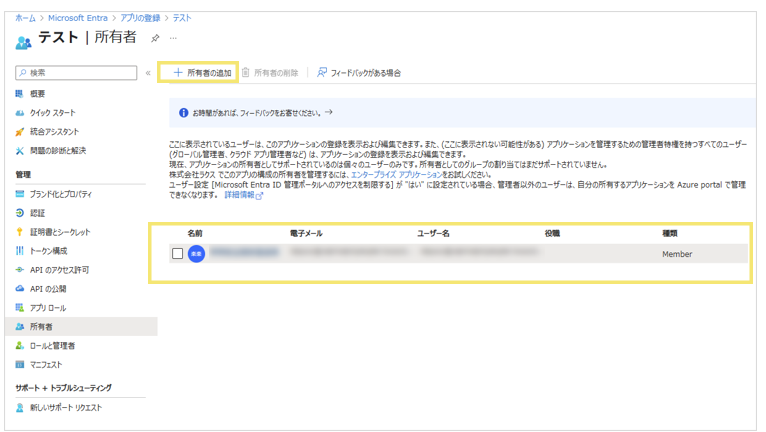766x432 pixels.
Task: Click the 認証 circular arrow icon
Action: pyautogui.click(x=20, y=213)
